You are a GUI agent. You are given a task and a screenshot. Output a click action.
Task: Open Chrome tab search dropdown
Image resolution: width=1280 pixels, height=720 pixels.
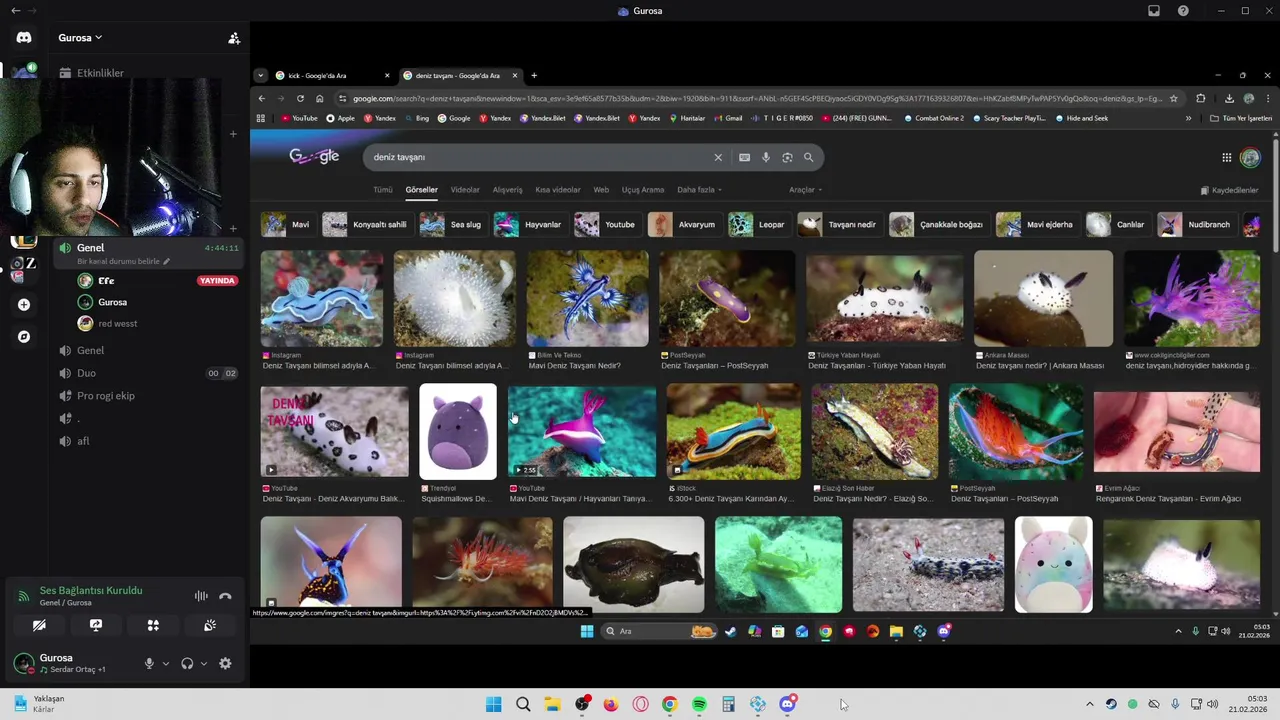point(260,76)
